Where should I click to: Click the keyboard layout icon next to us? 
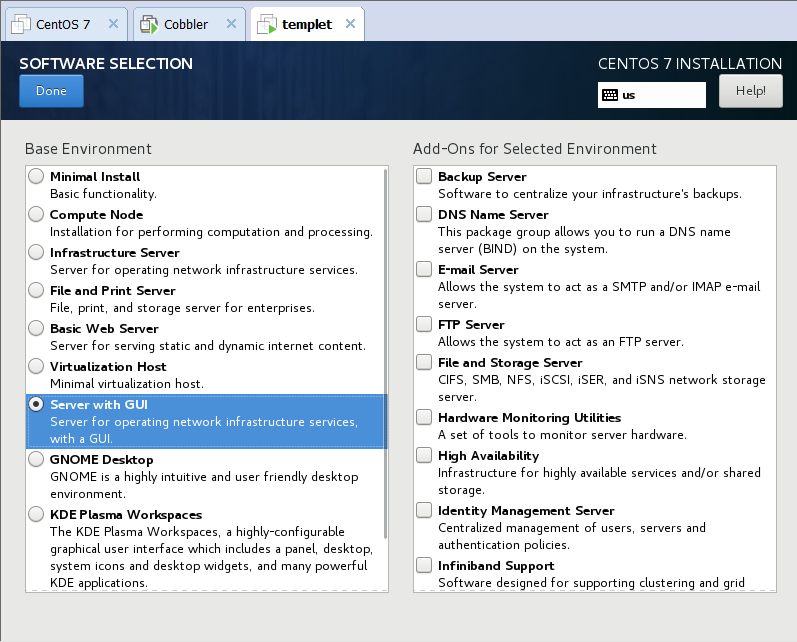click(609, 95)
